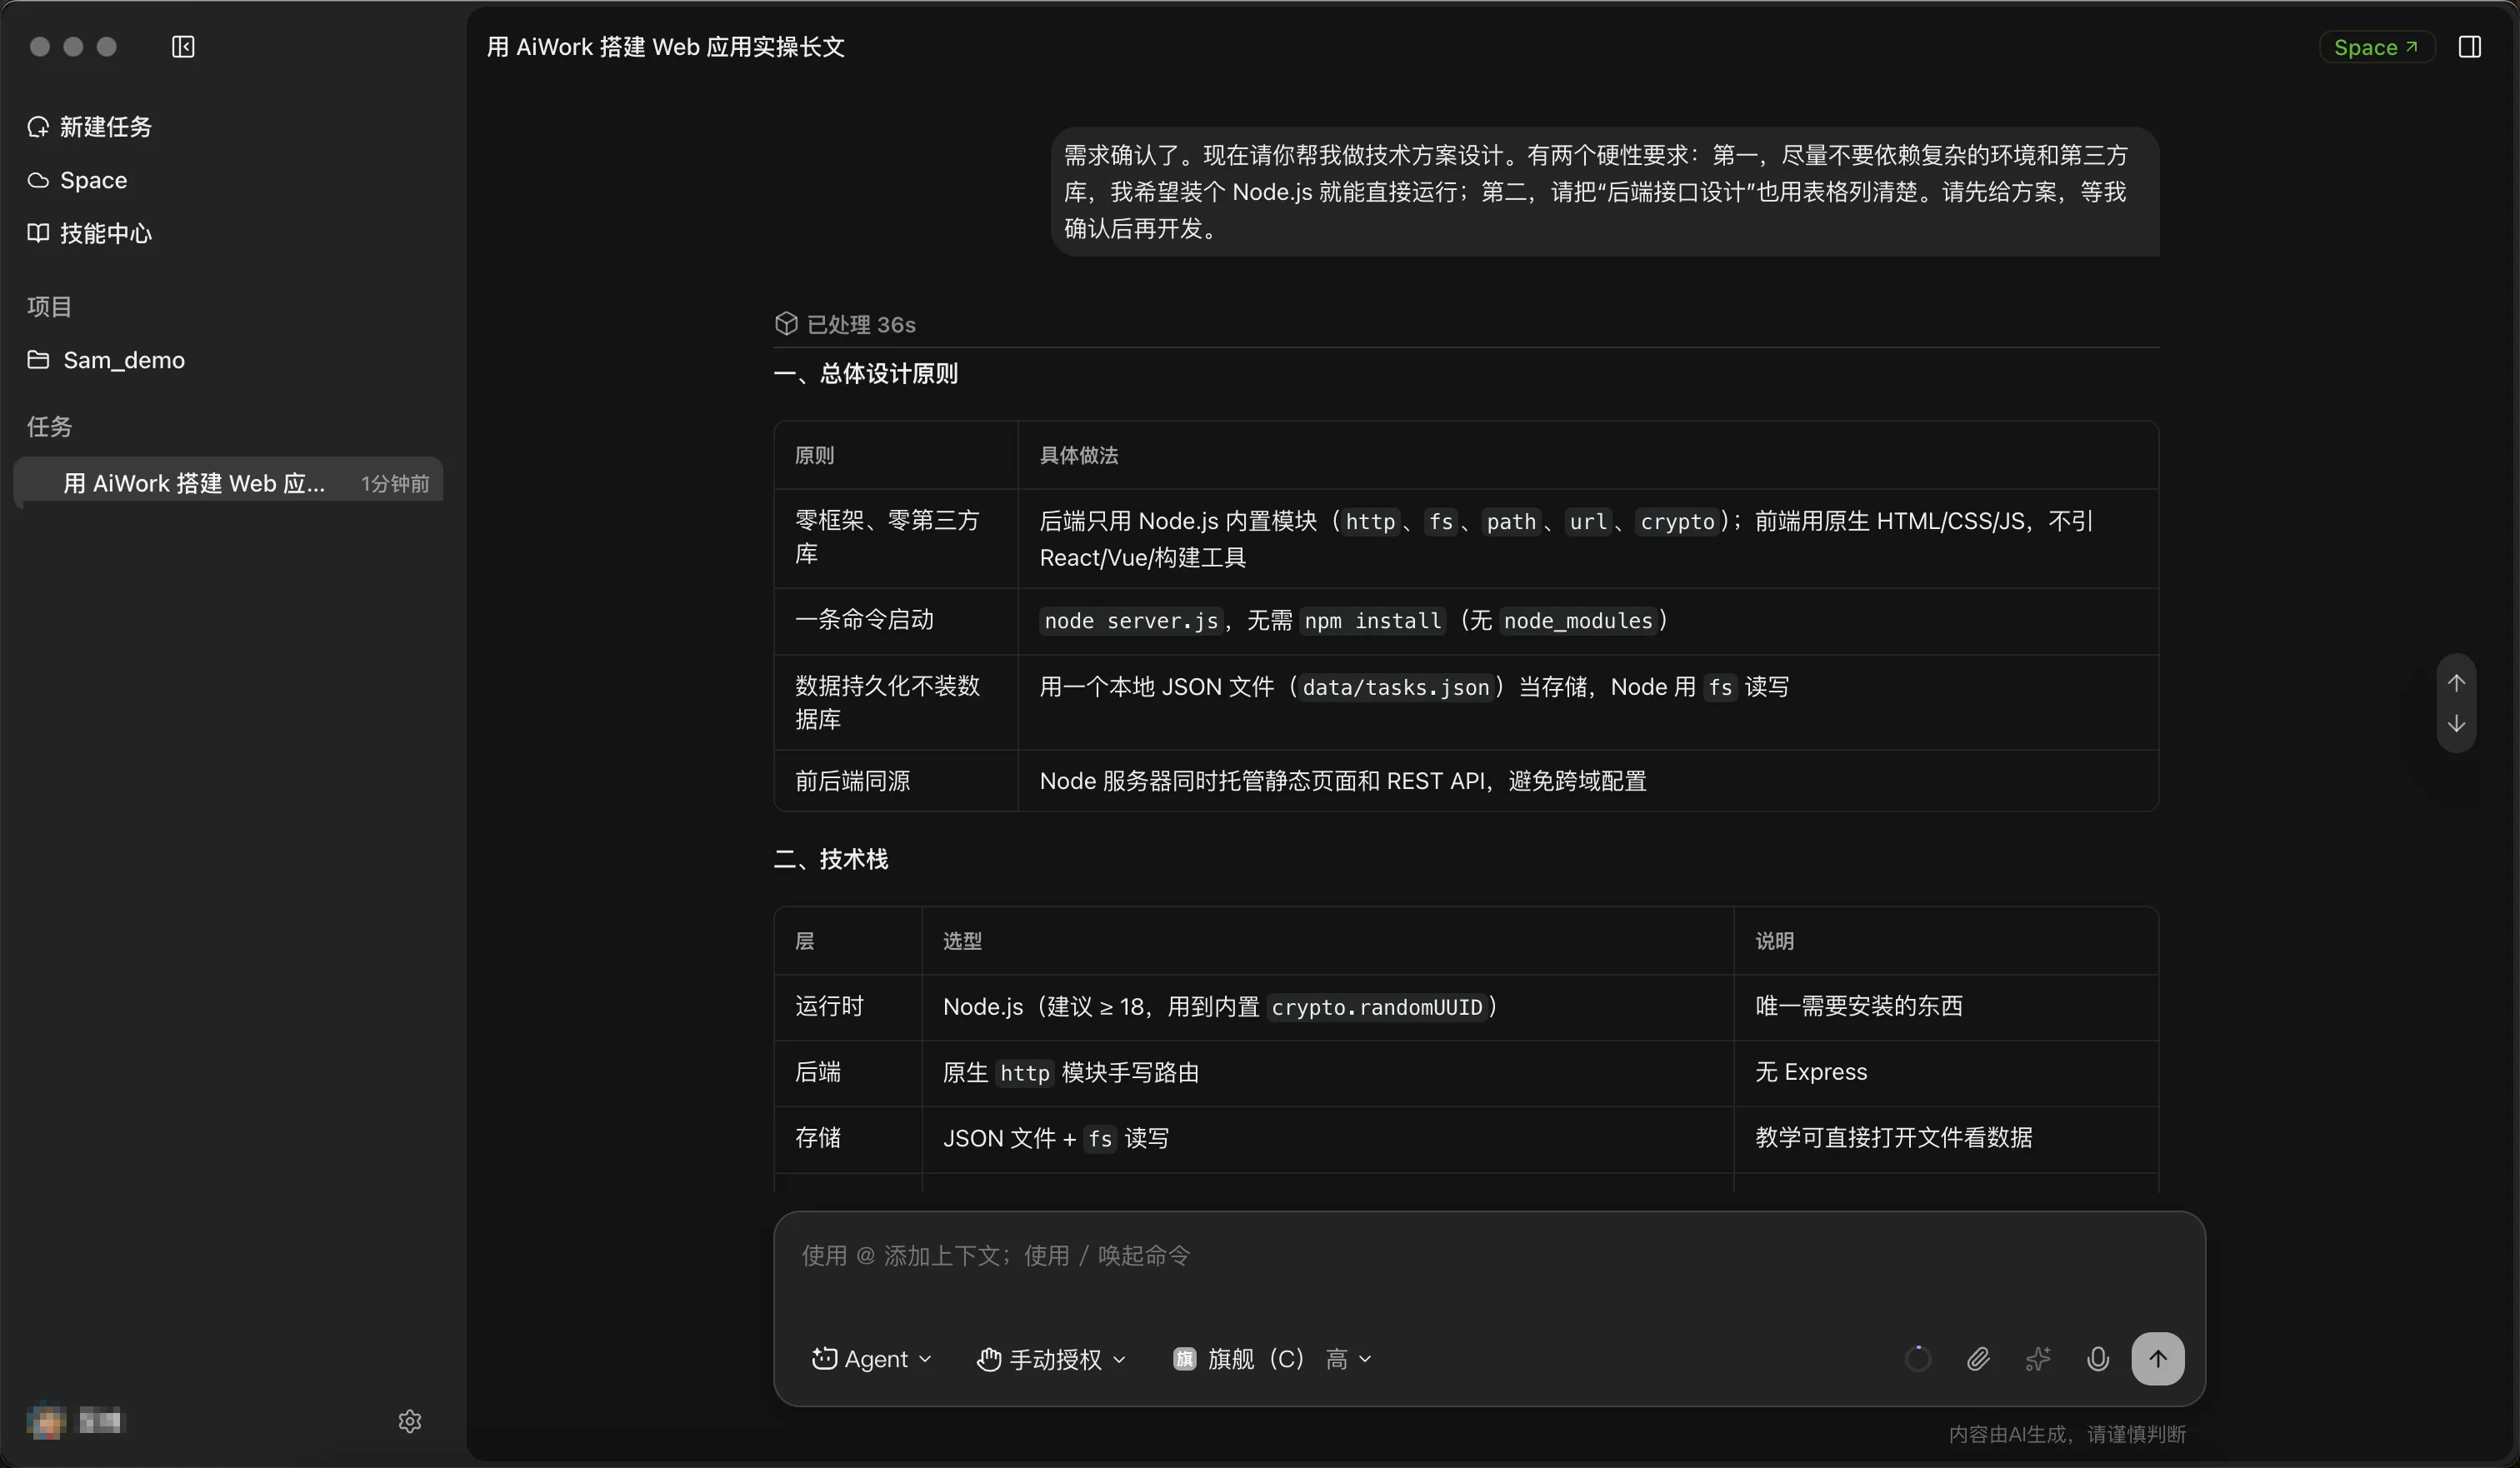
Task: Toggle the right side panel icon
Action: point(2469,47)
